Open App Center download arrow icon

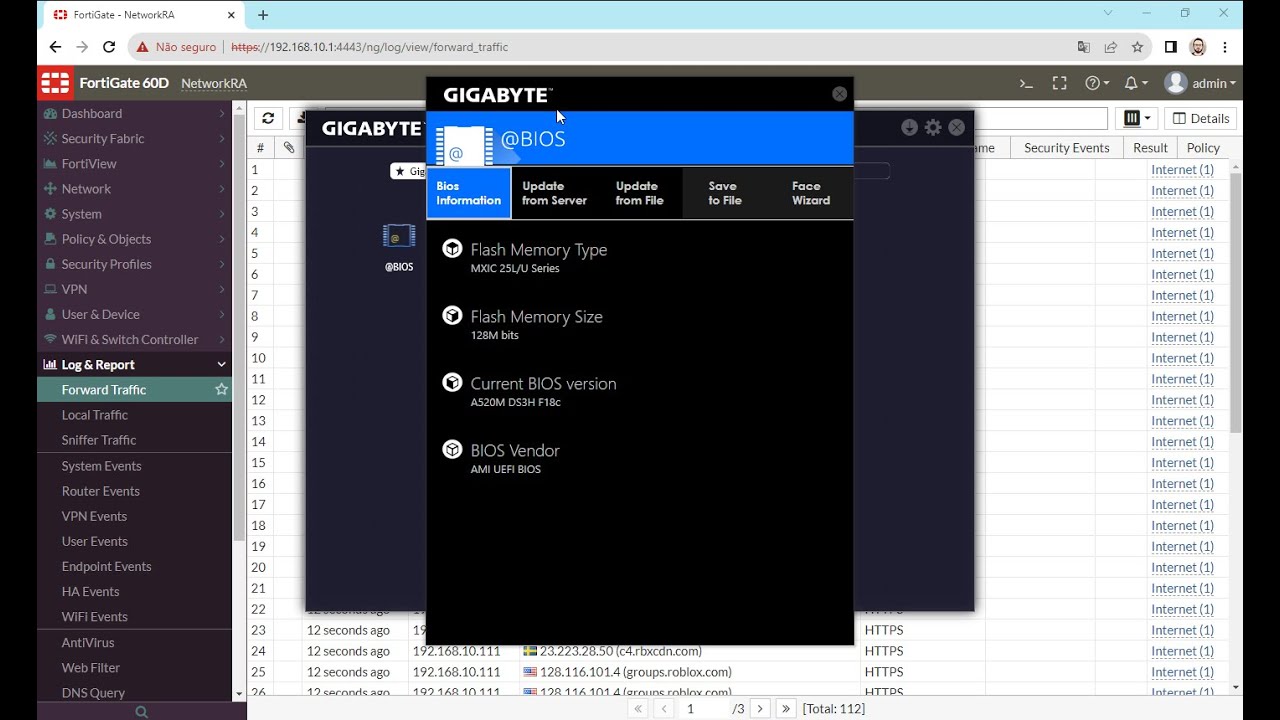click(x=909, y=127)
